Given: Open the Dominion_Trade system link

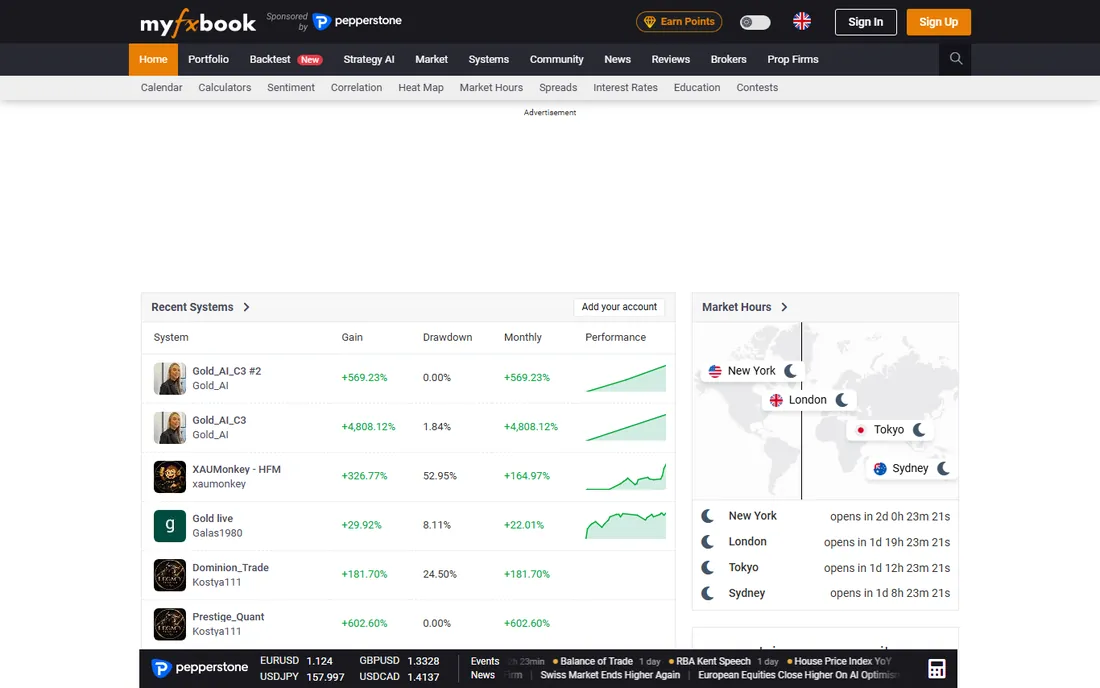Looking at the screenshot, I should (x=231, y=567).
